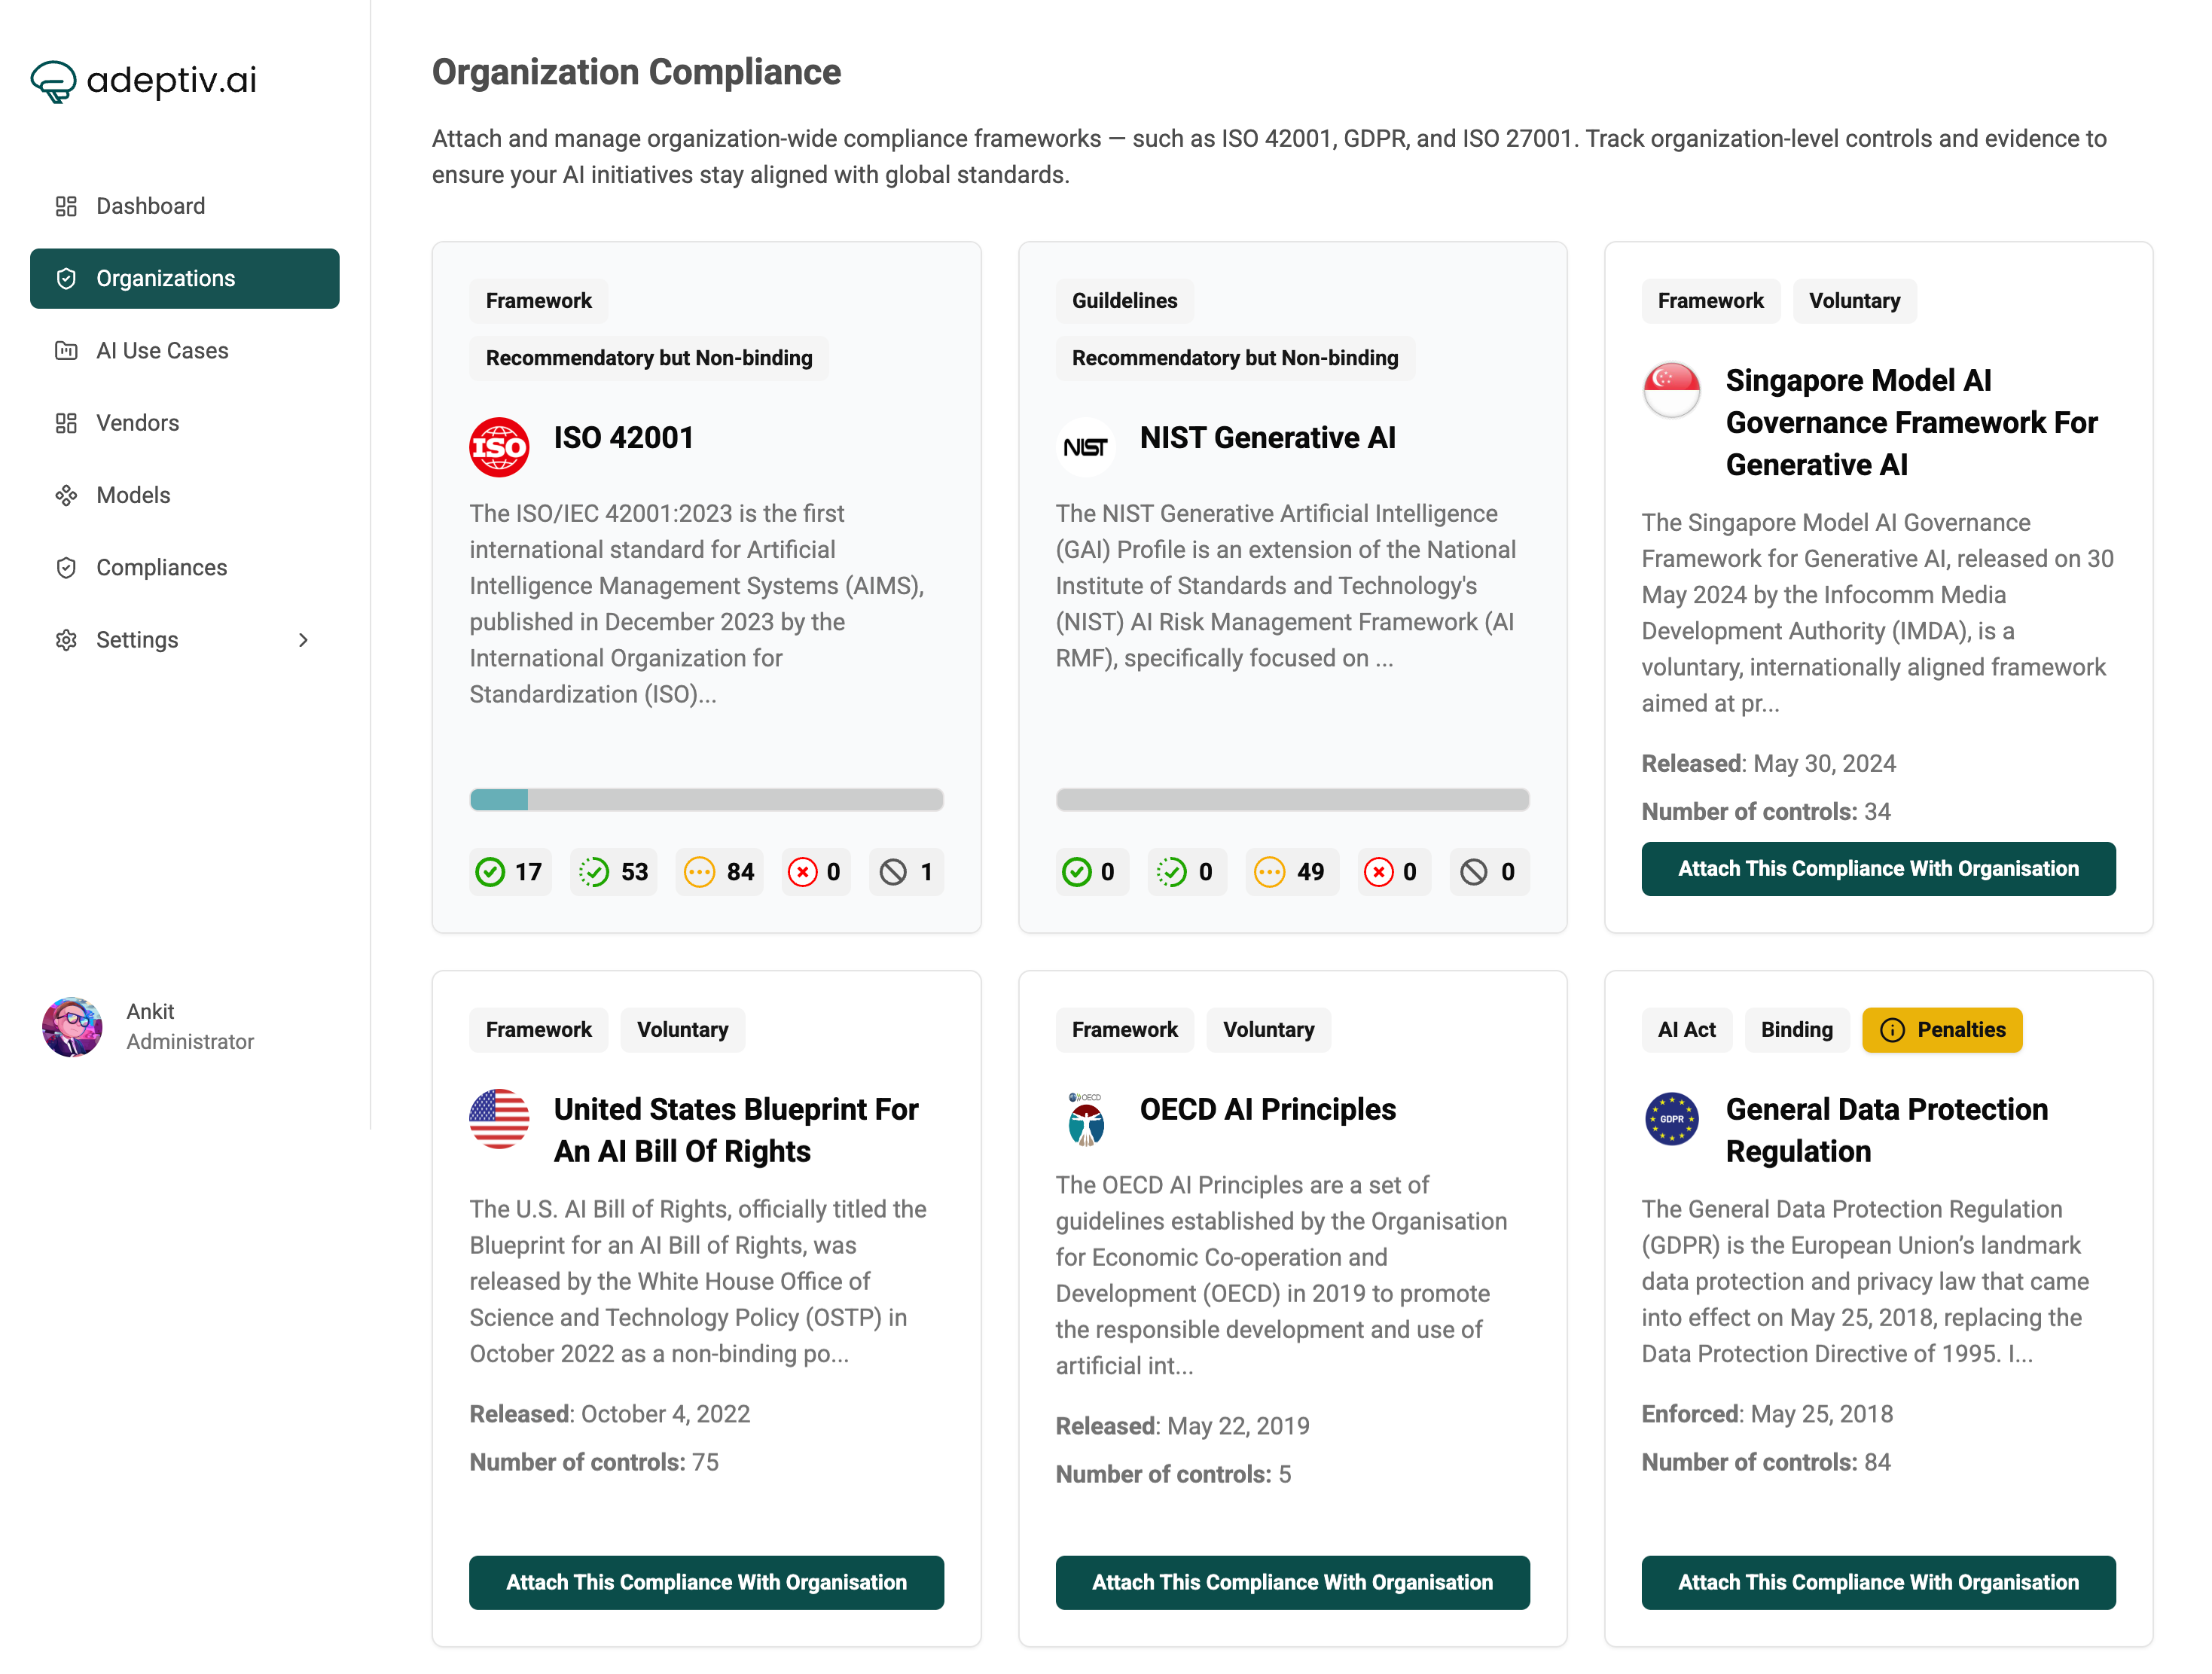The image size is (2212, 1674).
Task: Click the Singapore flag icon
Action: coord(1671,390)
